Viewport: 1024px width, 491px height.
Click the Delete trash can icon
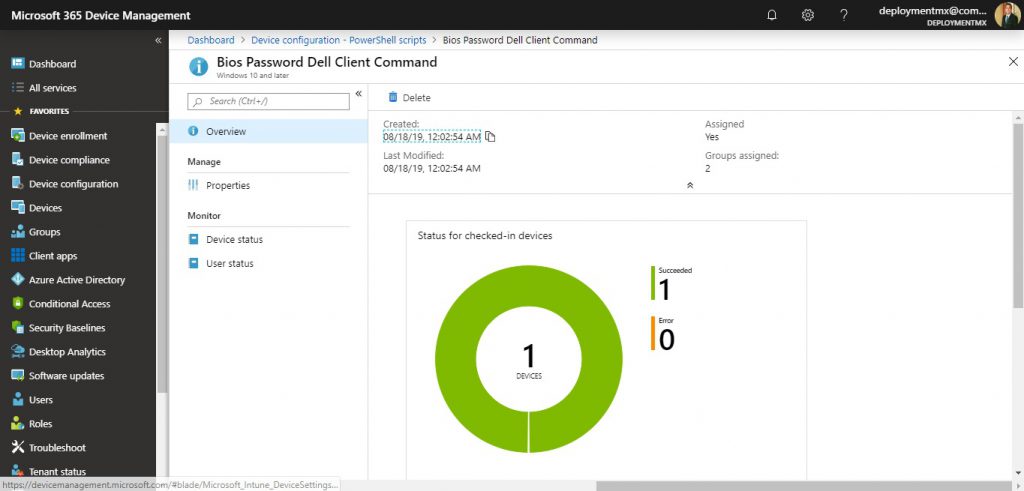pos(393,97)
